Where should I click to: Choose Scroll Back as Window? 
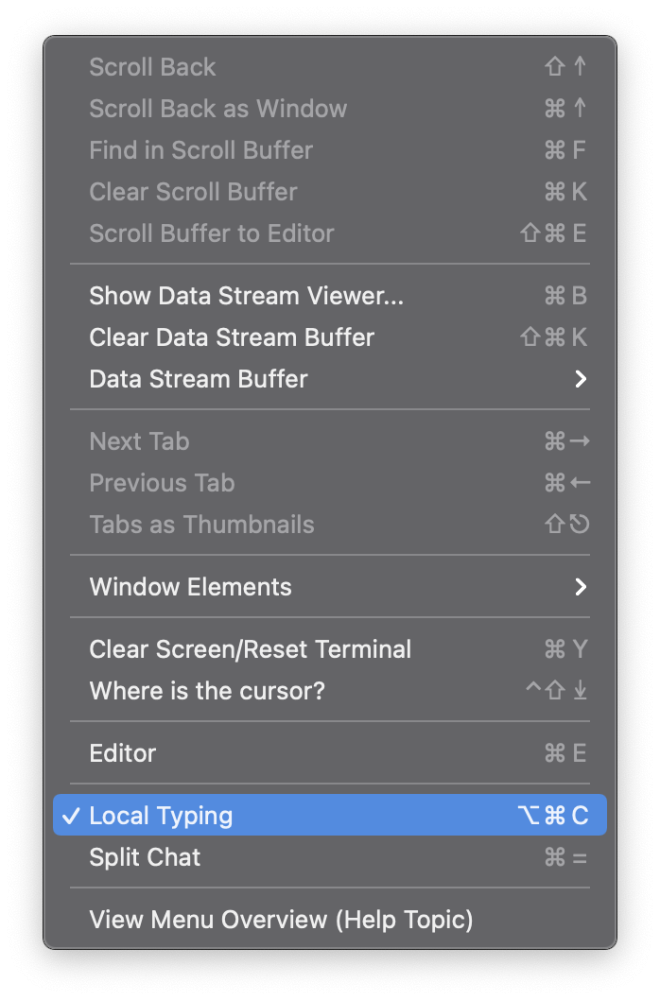[218, 109]
